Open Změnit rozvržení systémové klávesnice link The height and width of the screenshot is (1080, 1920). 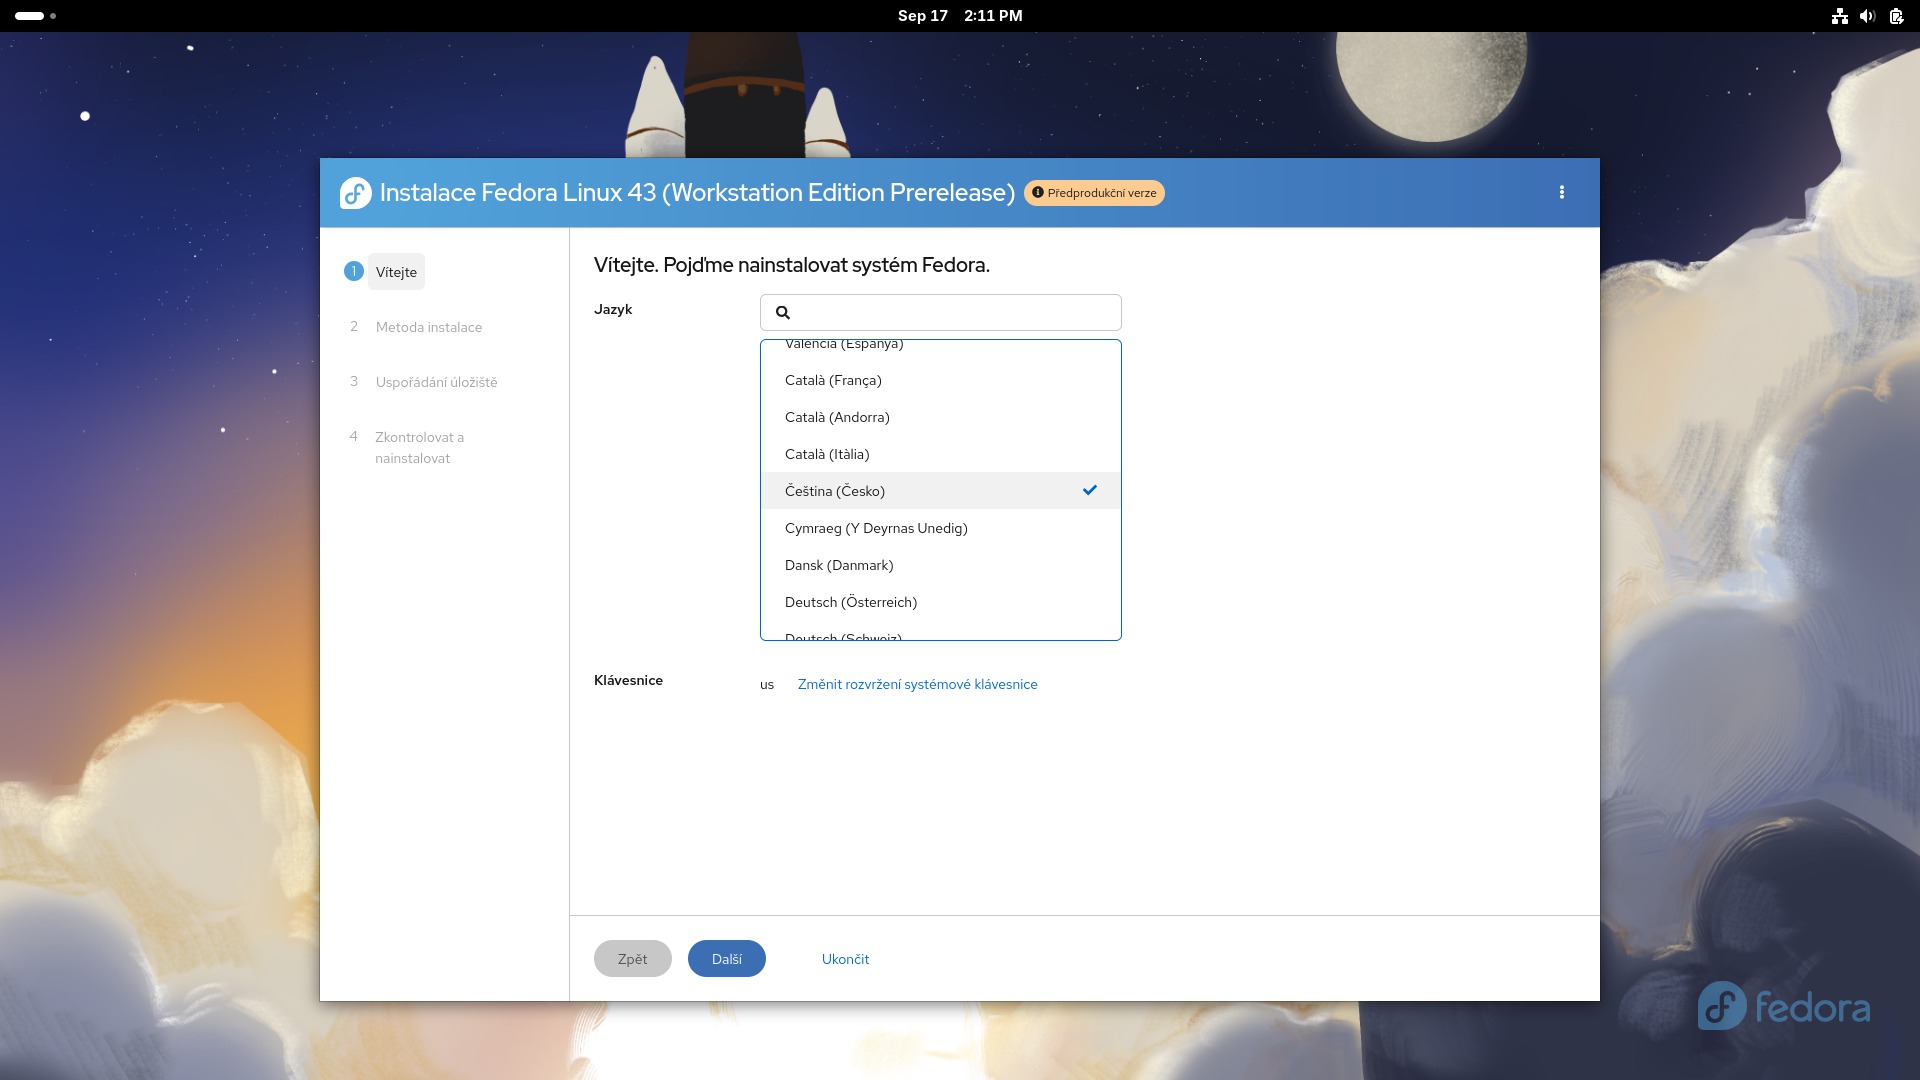pos(917,684)
